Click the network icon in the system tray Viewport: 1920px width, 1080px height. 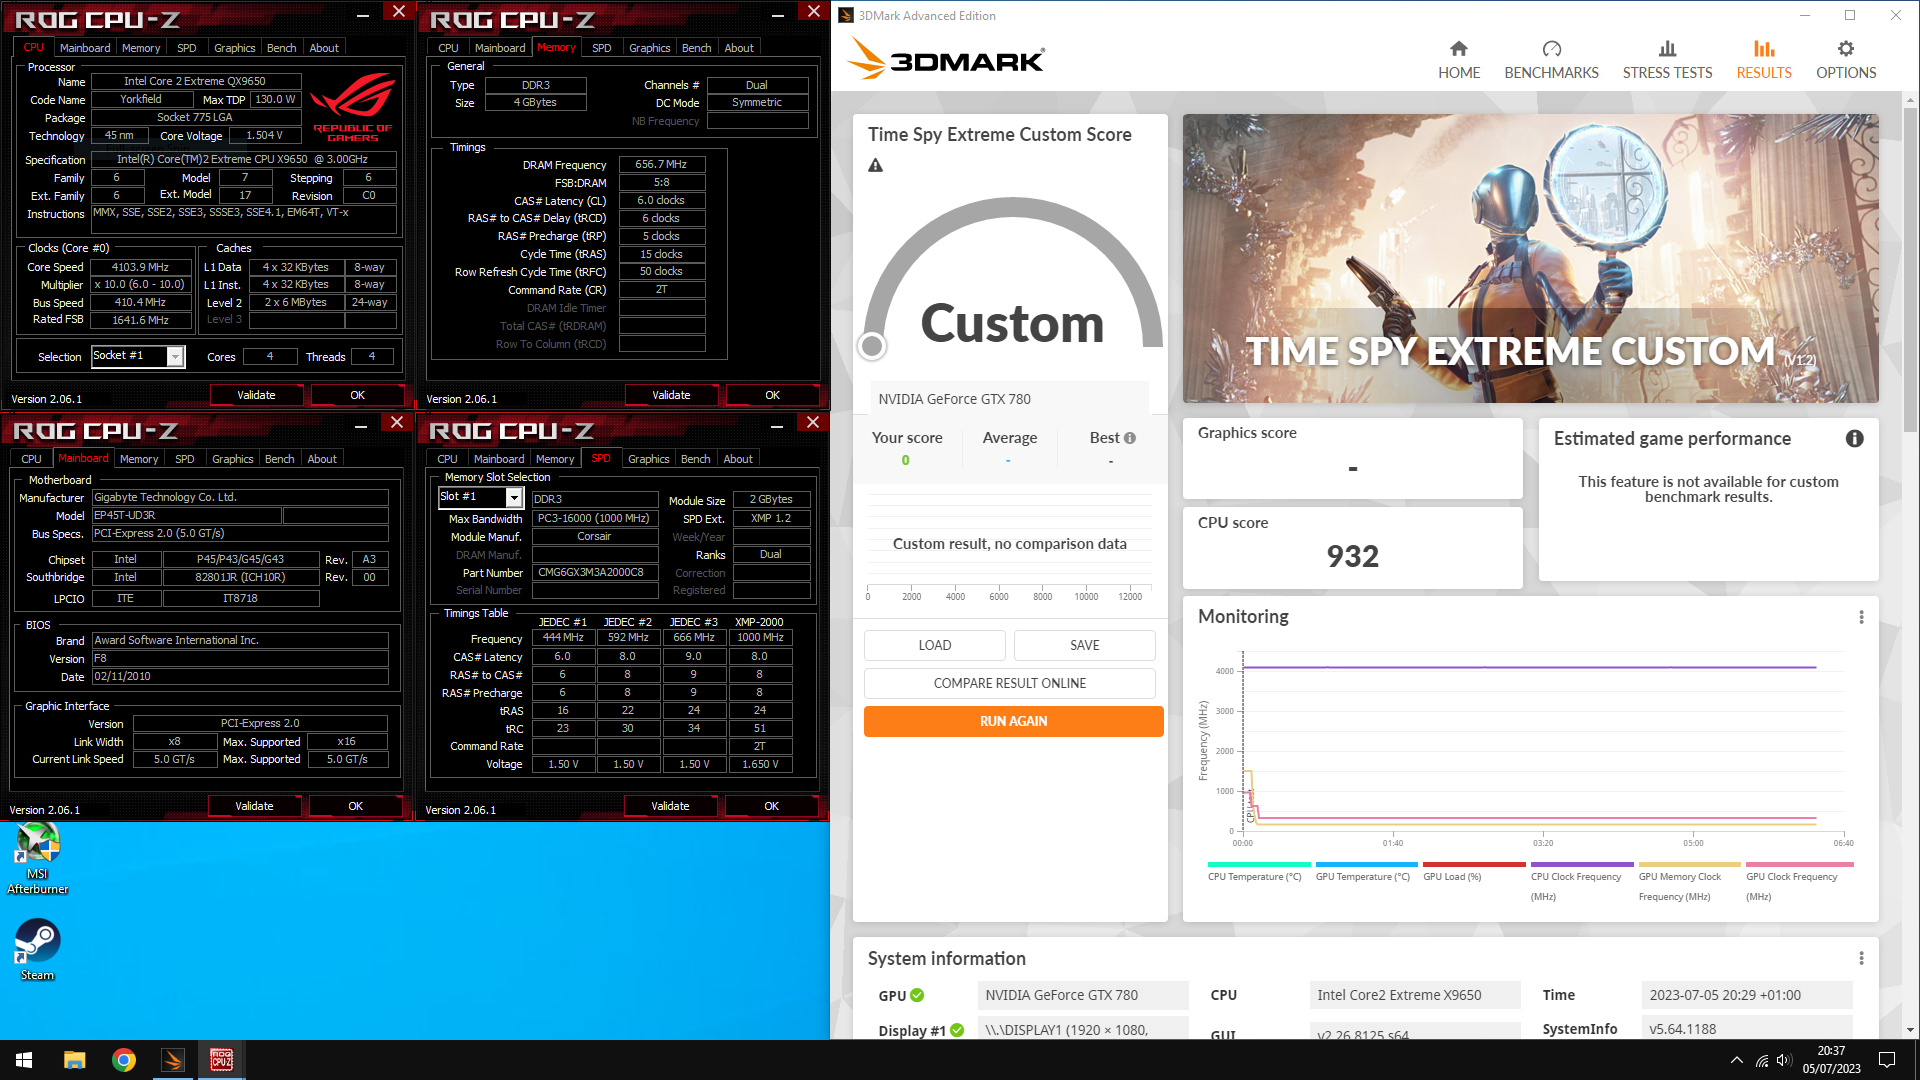click(x=1762, y=1060)
